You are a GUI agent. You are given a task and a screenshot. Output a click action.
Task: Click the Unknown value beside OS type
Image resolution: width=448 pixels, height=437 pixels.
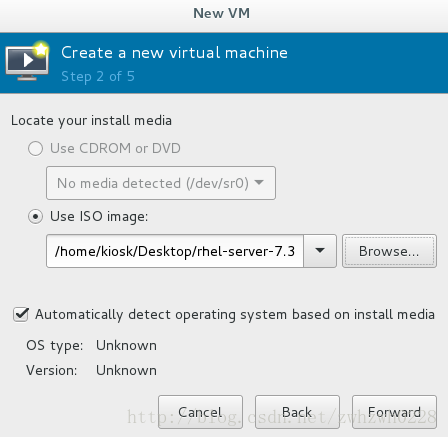coord(126,345)
